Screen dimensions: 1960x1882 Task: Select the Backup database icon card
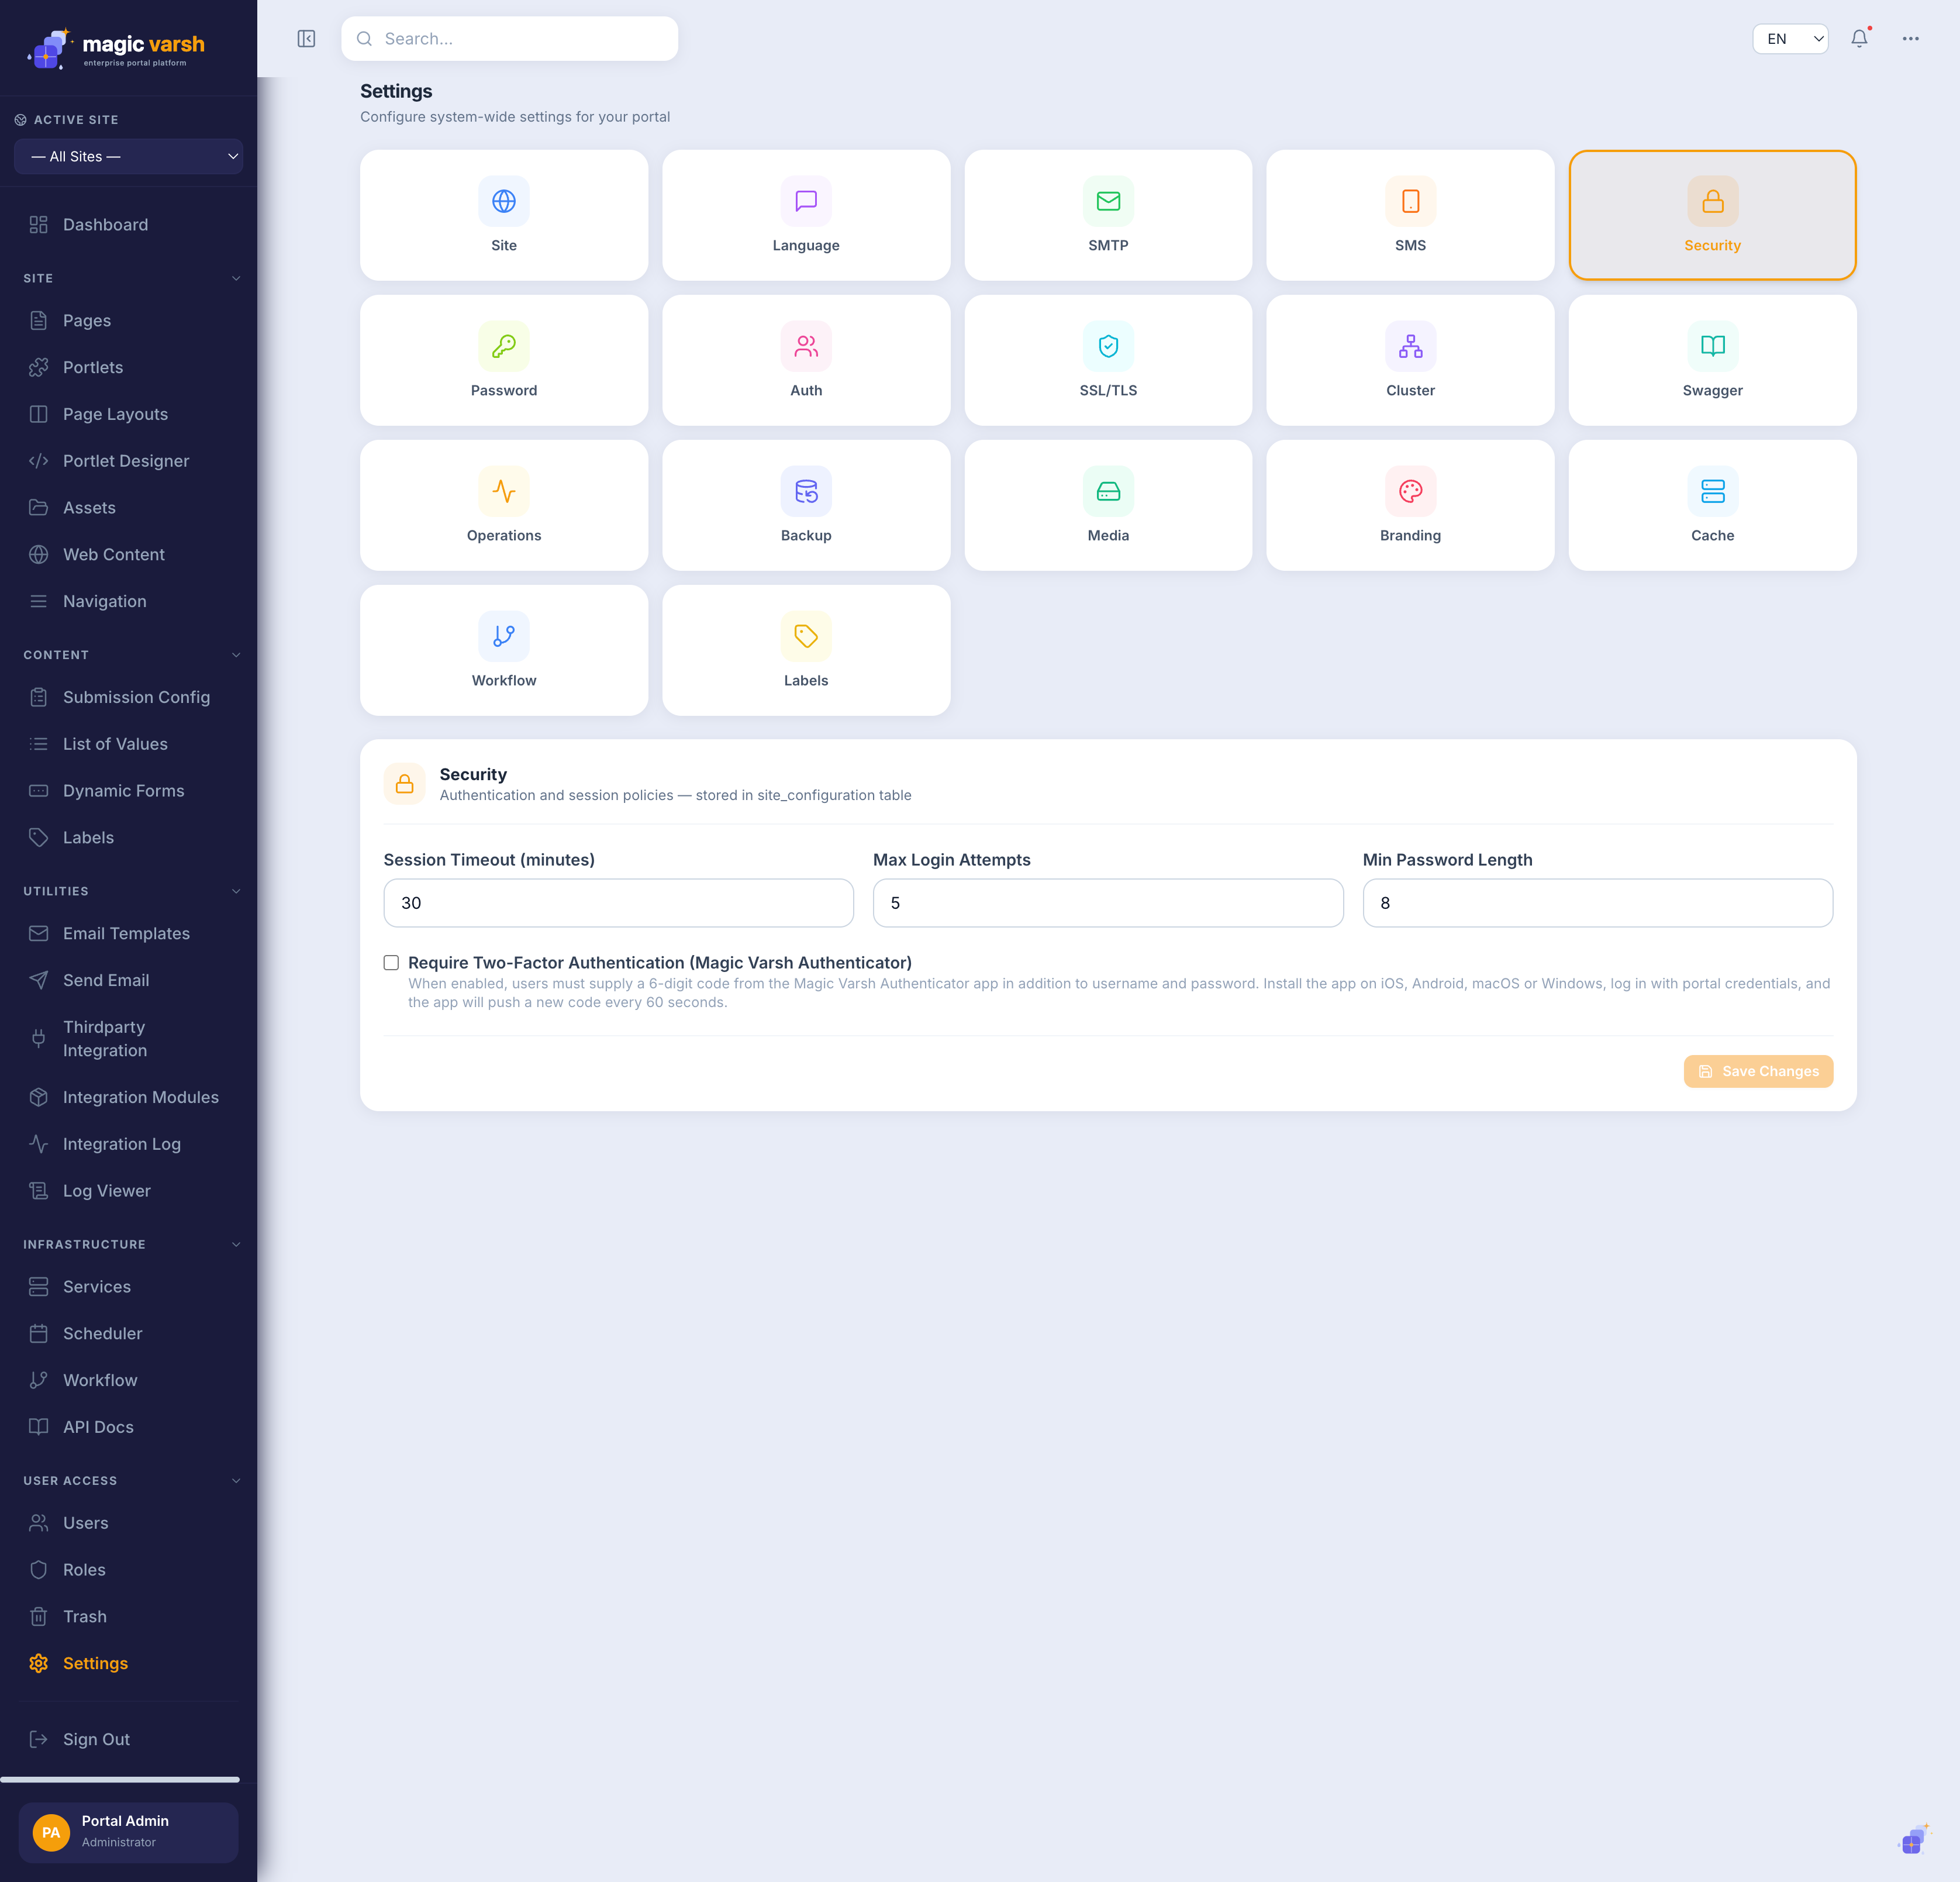806,505
